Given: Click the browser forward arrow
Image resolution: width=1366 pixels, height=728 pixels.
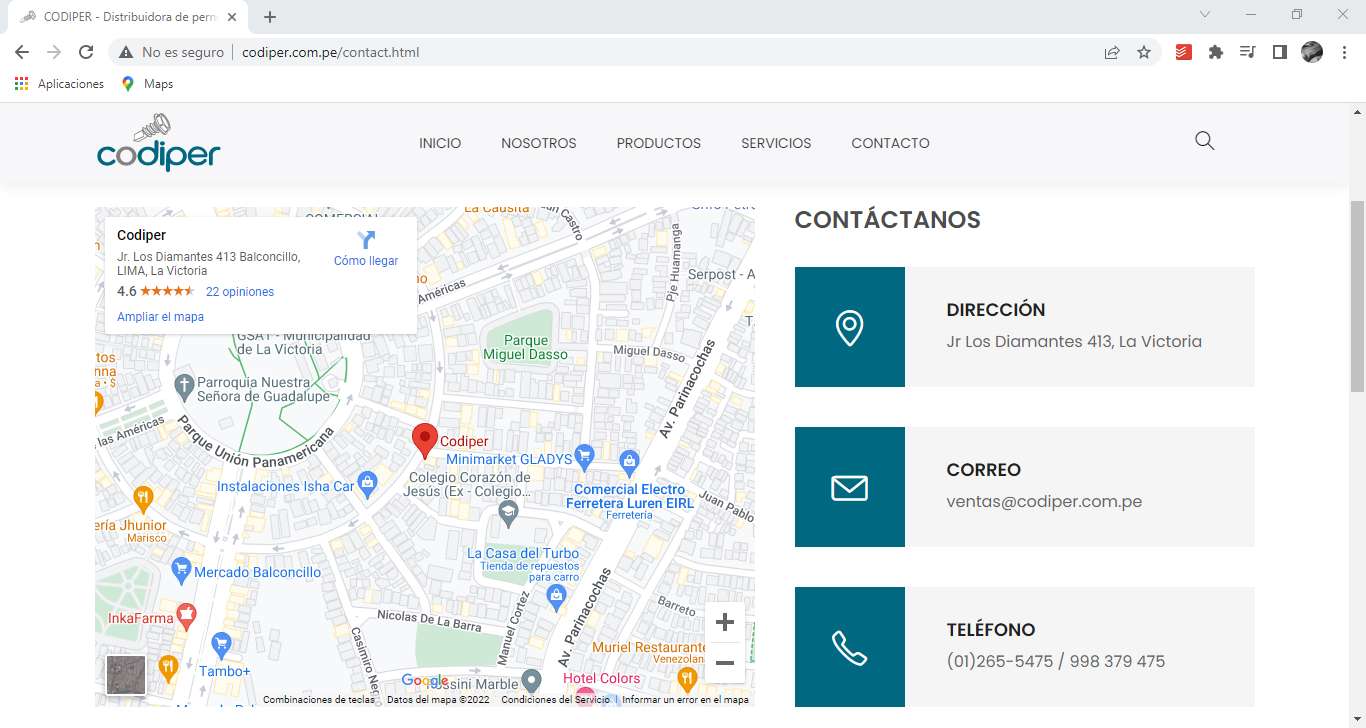Looking at the screenshot, I should click(54, 52).
